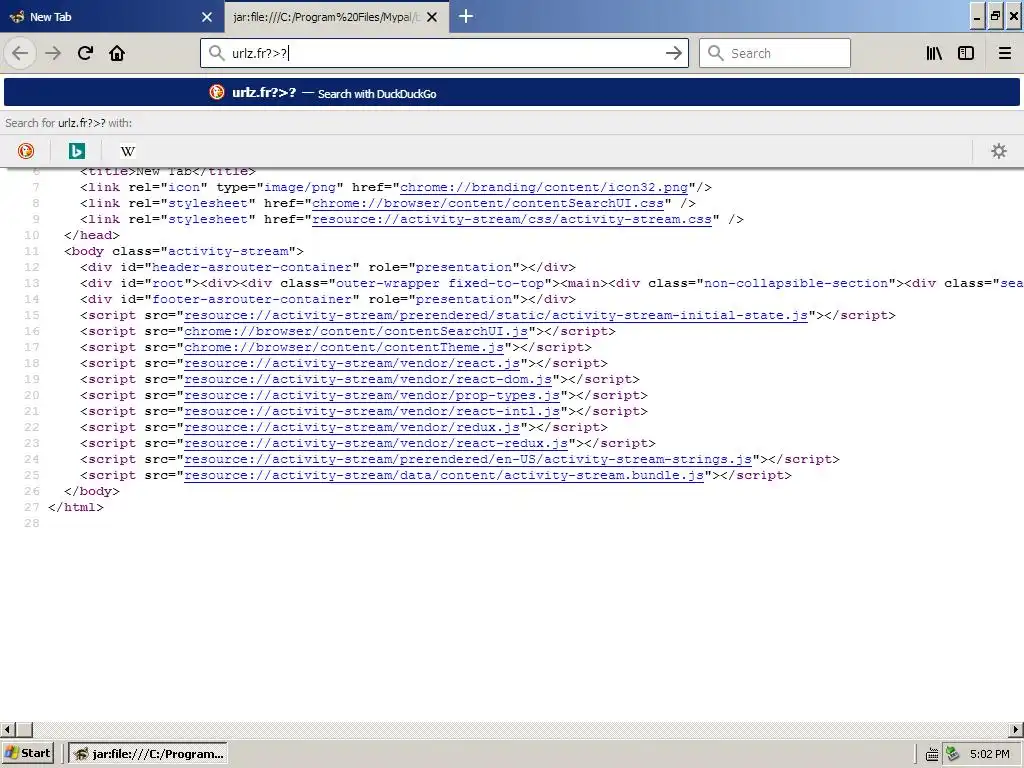
Task: Close the jar:file tab
Action: [432, 17]
